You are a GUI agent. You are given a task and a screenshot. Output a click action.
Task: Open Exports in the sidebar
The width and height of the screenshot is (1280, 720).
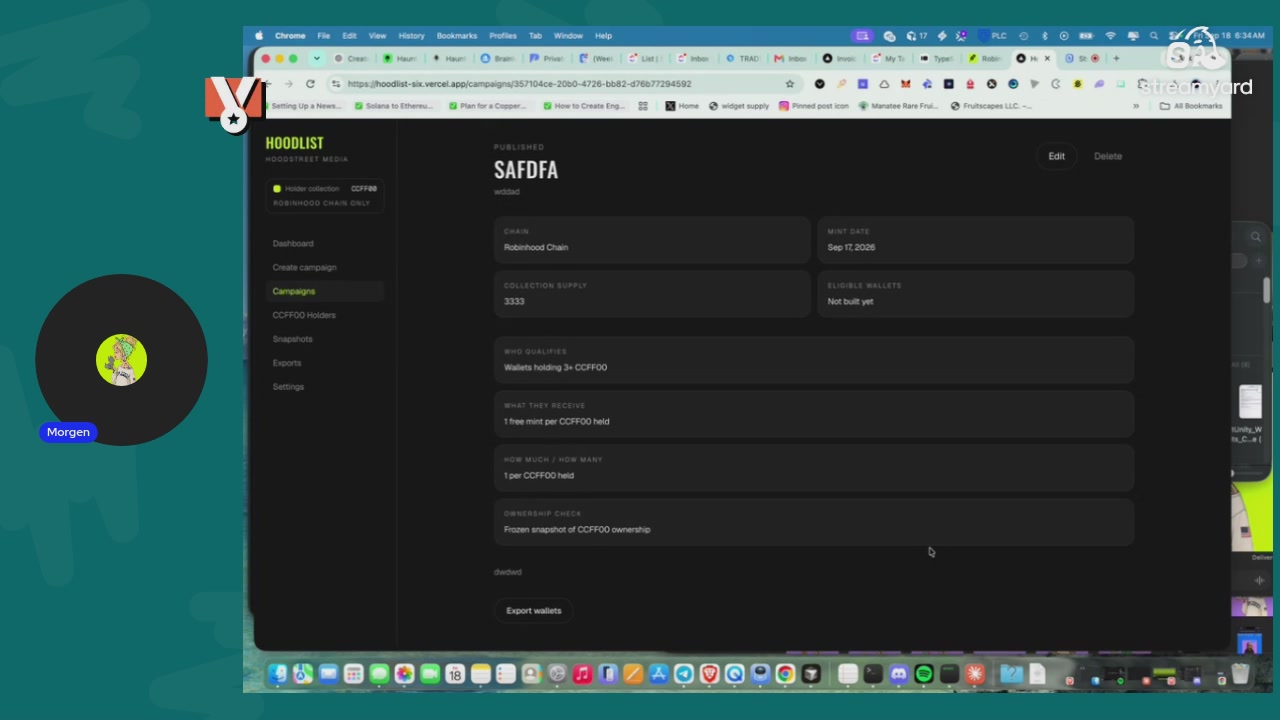point(287,364)
